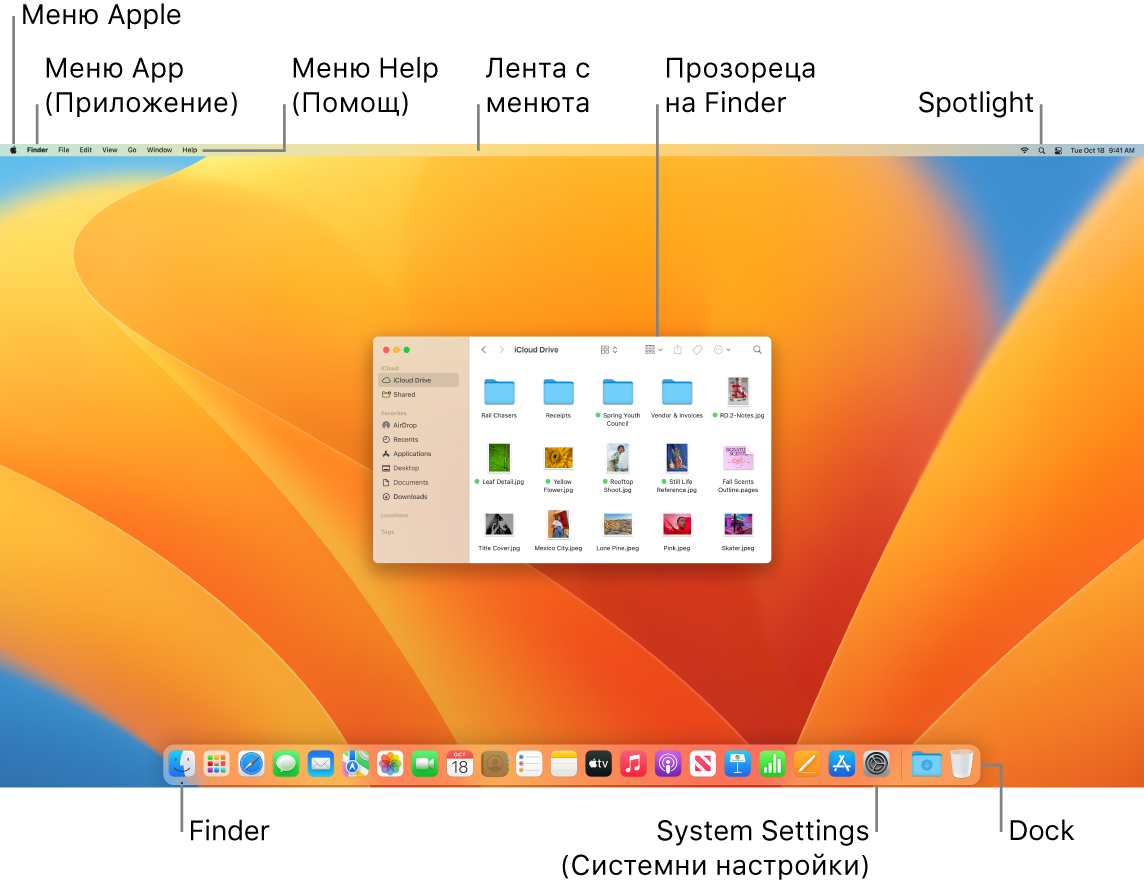The height and width of the screenshot is (888, 1144).
Task: Open the Finder app menu
Action: point(37,150)
